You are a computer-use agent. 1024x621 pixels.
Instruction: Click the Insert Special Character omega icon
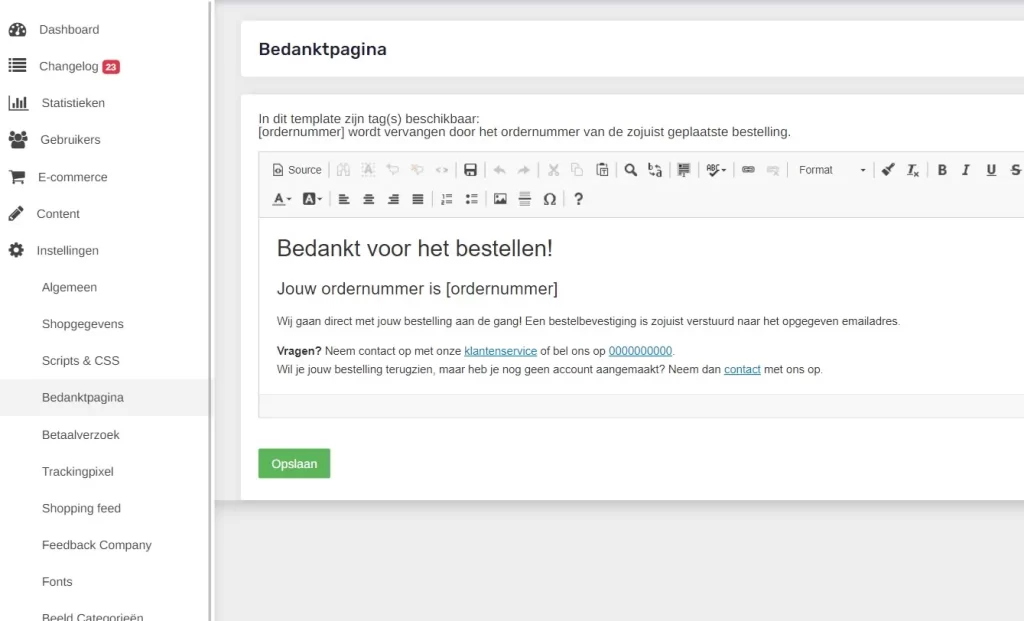[x=549, y=199]
